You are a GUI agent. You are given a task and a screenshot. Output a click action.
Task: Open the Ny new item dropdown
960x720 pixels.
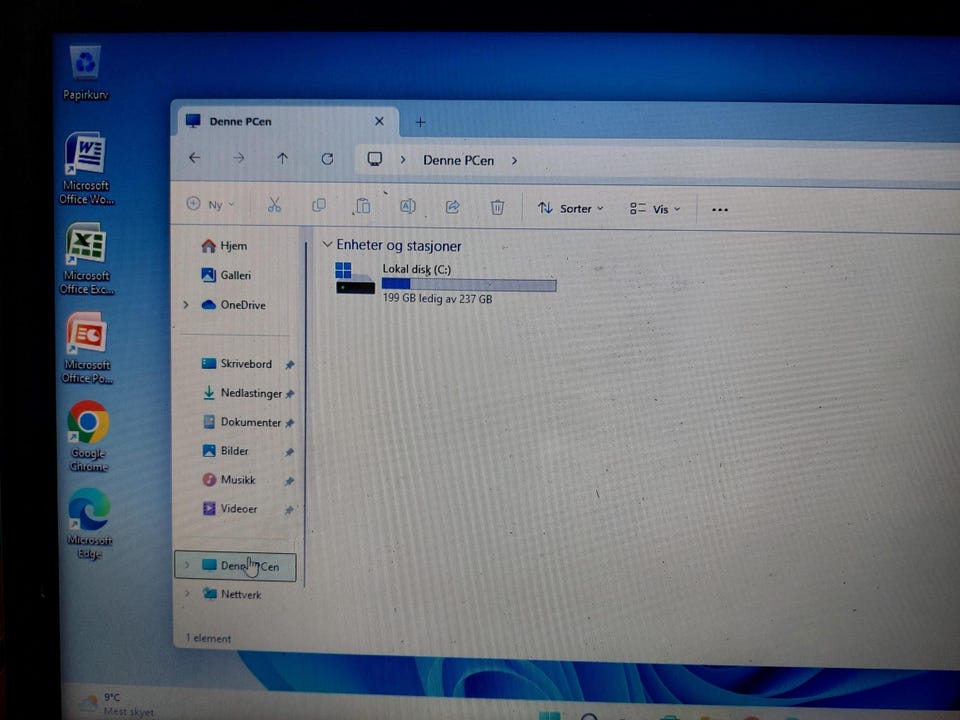(x=210, y=204)
